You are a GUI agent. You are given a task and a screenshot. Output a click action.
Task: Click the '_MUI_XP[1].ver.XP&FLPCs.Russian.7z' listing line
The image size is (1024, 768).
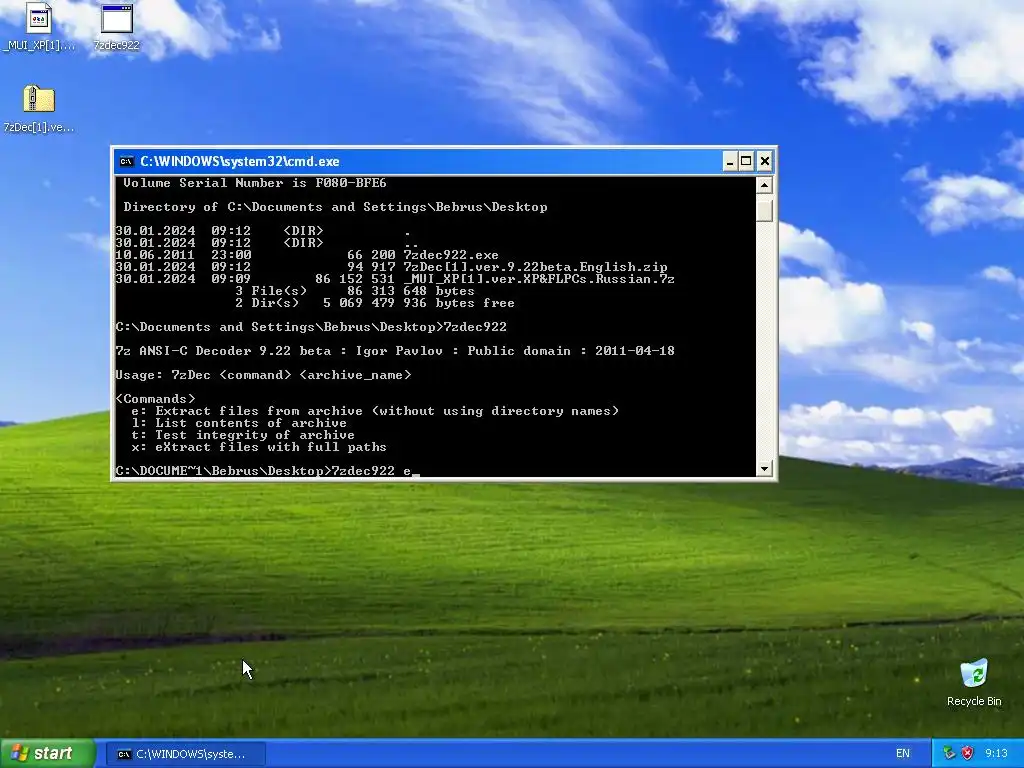click(x=395, y=279)
